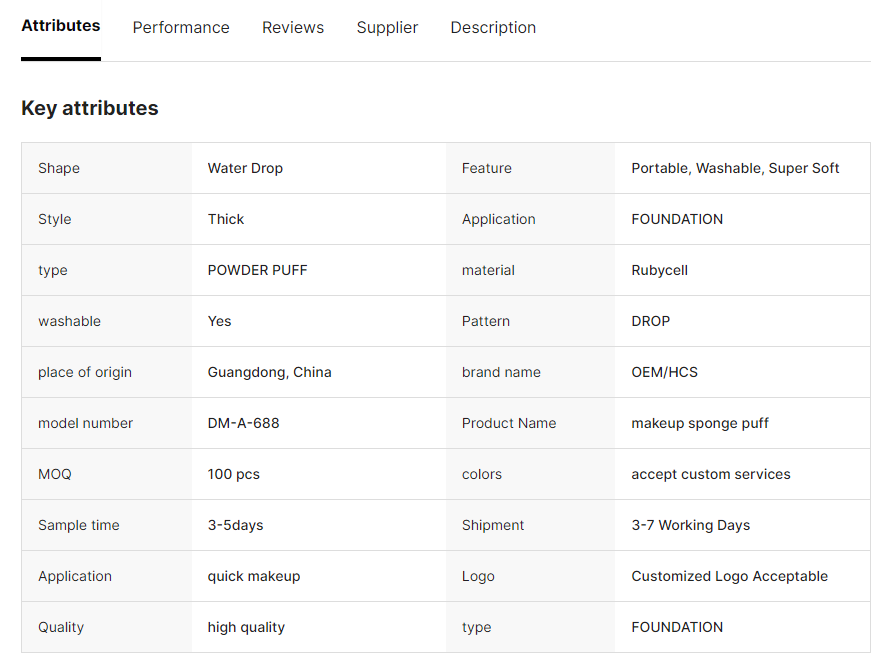Click model number DM-A-688
The height and width of the screenshot is (670, 886).
click(243, 423)
